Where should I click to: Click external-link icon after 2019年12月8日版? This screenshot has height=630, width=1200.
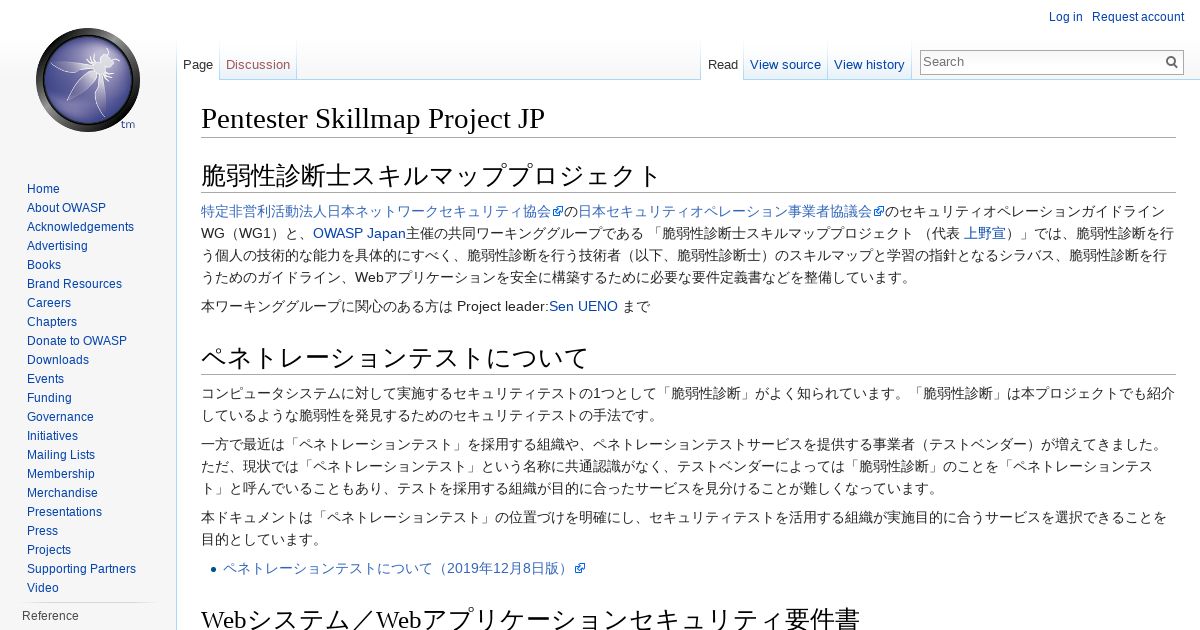[580, 568]
